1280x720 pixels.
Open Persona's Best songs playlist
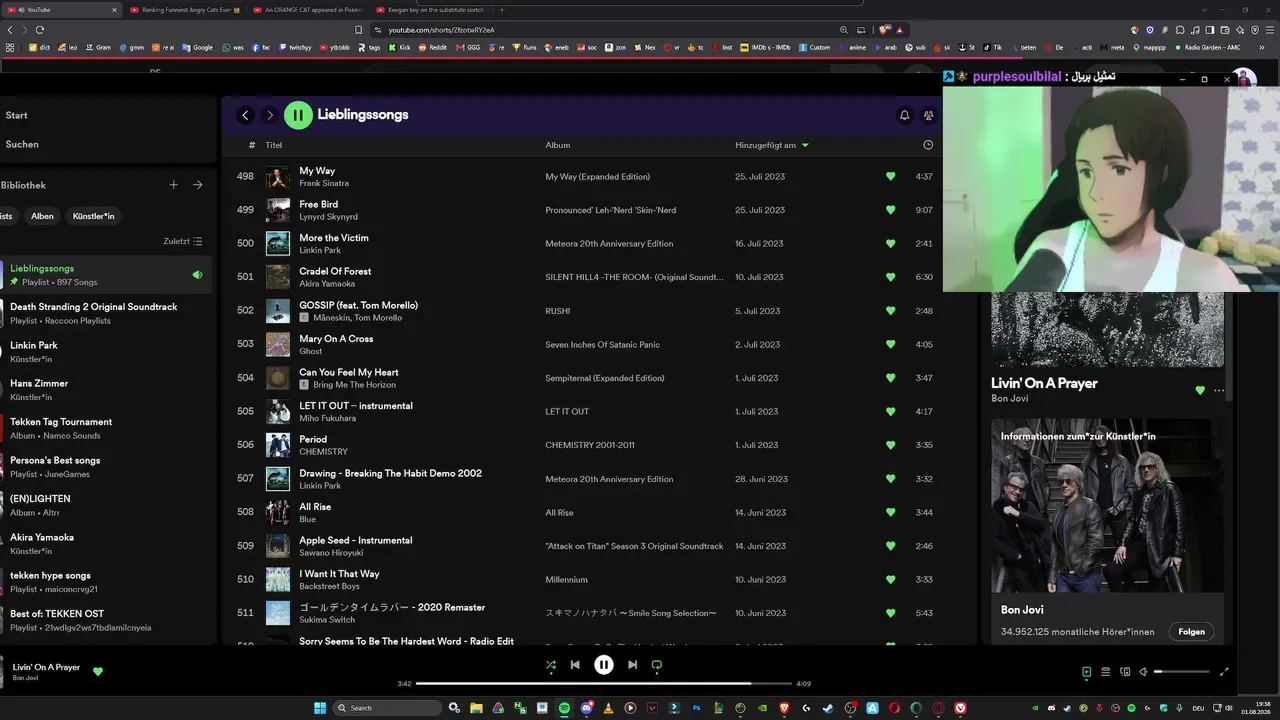pyautogui.click(x=105, y=467)
